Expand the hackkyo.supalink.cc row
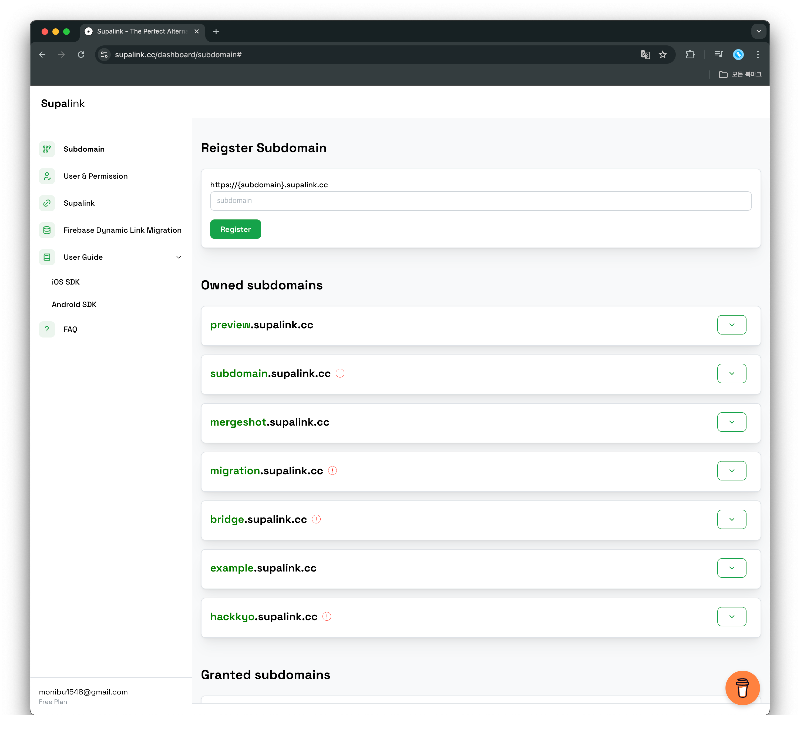 732,617
